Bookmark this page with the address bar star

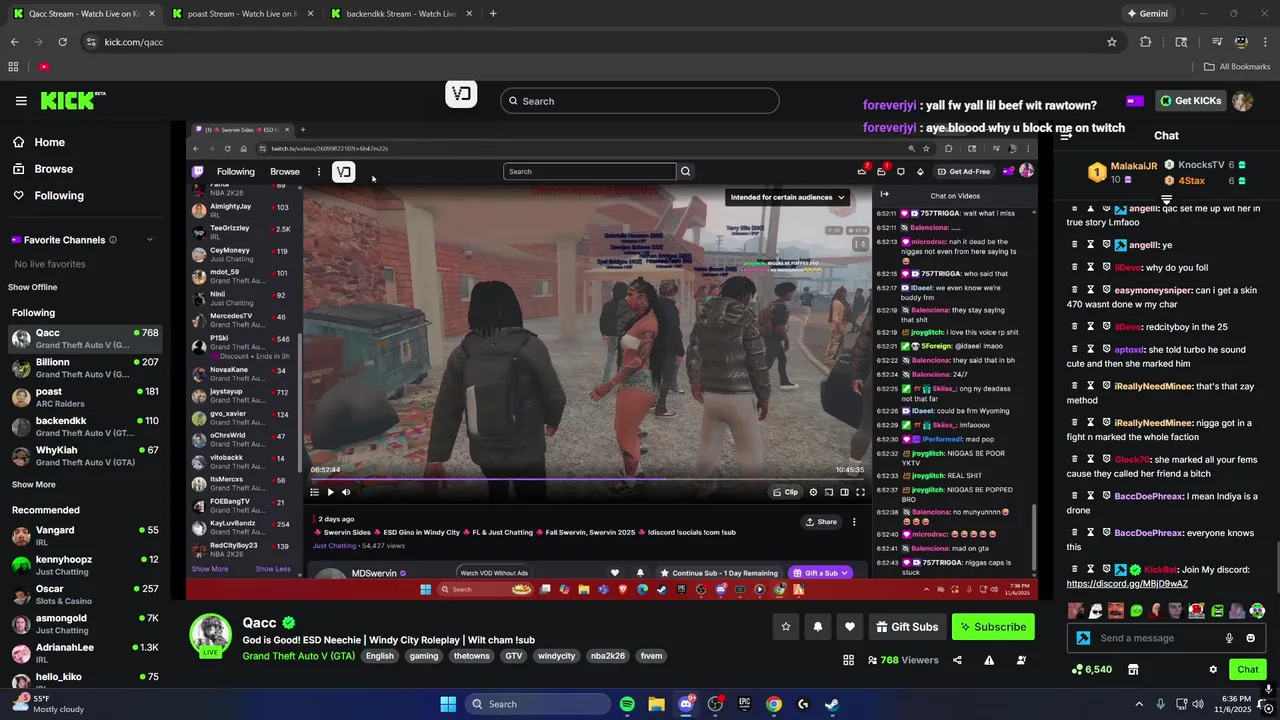1111,42
